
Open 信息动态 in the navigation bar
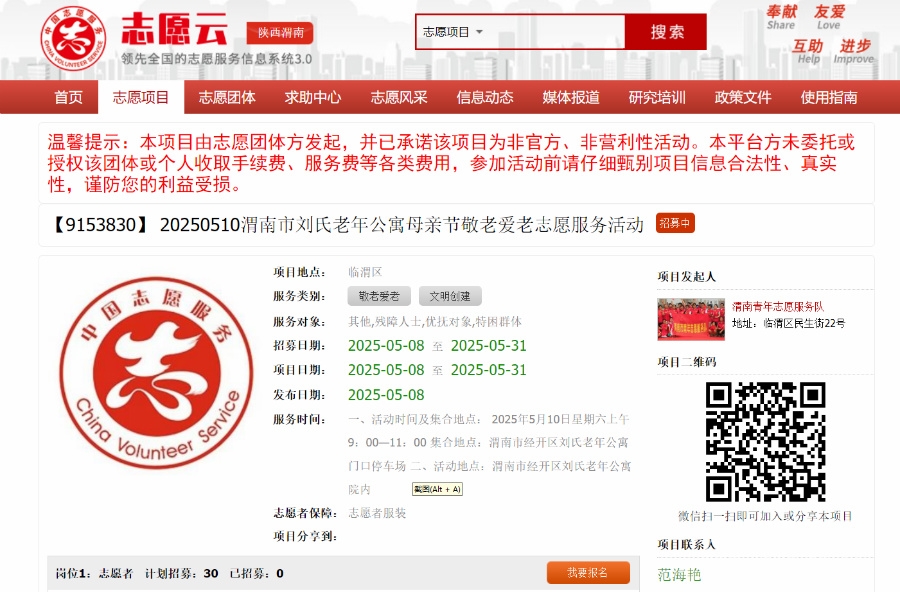(x=485, y=97)
